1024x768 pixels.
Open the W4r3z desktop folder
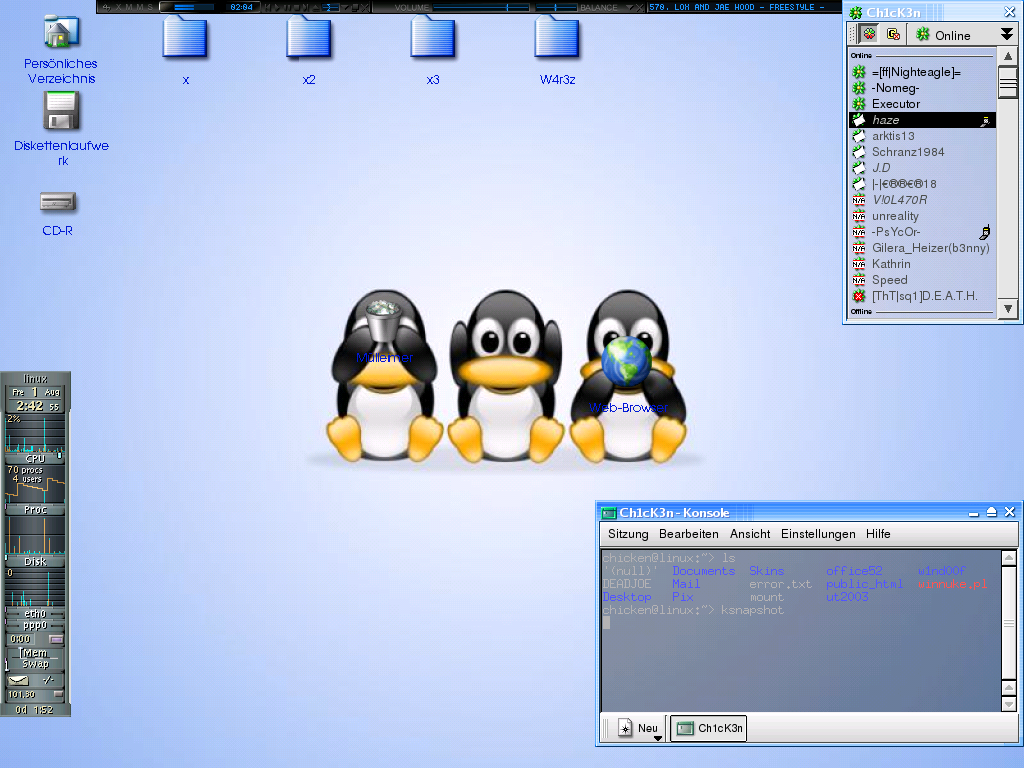coord(557,38)
